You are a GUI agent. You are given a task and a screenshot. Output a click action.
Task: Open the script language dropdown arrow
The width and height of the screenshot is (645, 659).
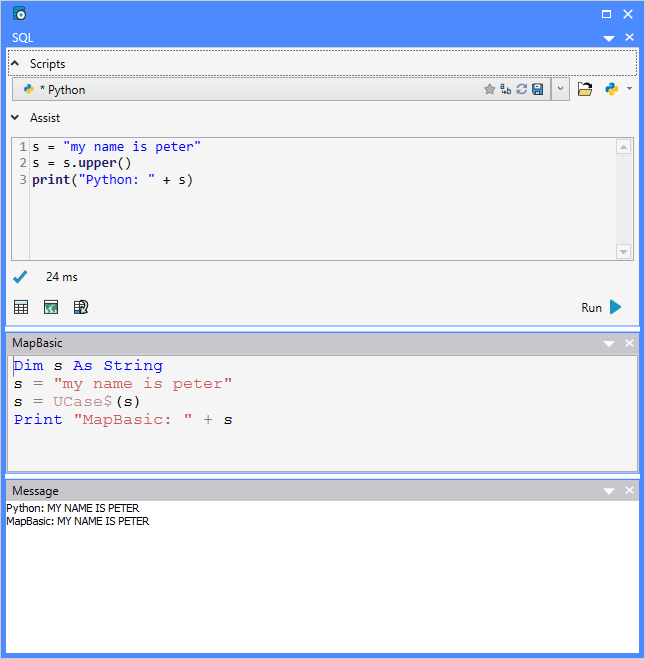click(629, 89)
